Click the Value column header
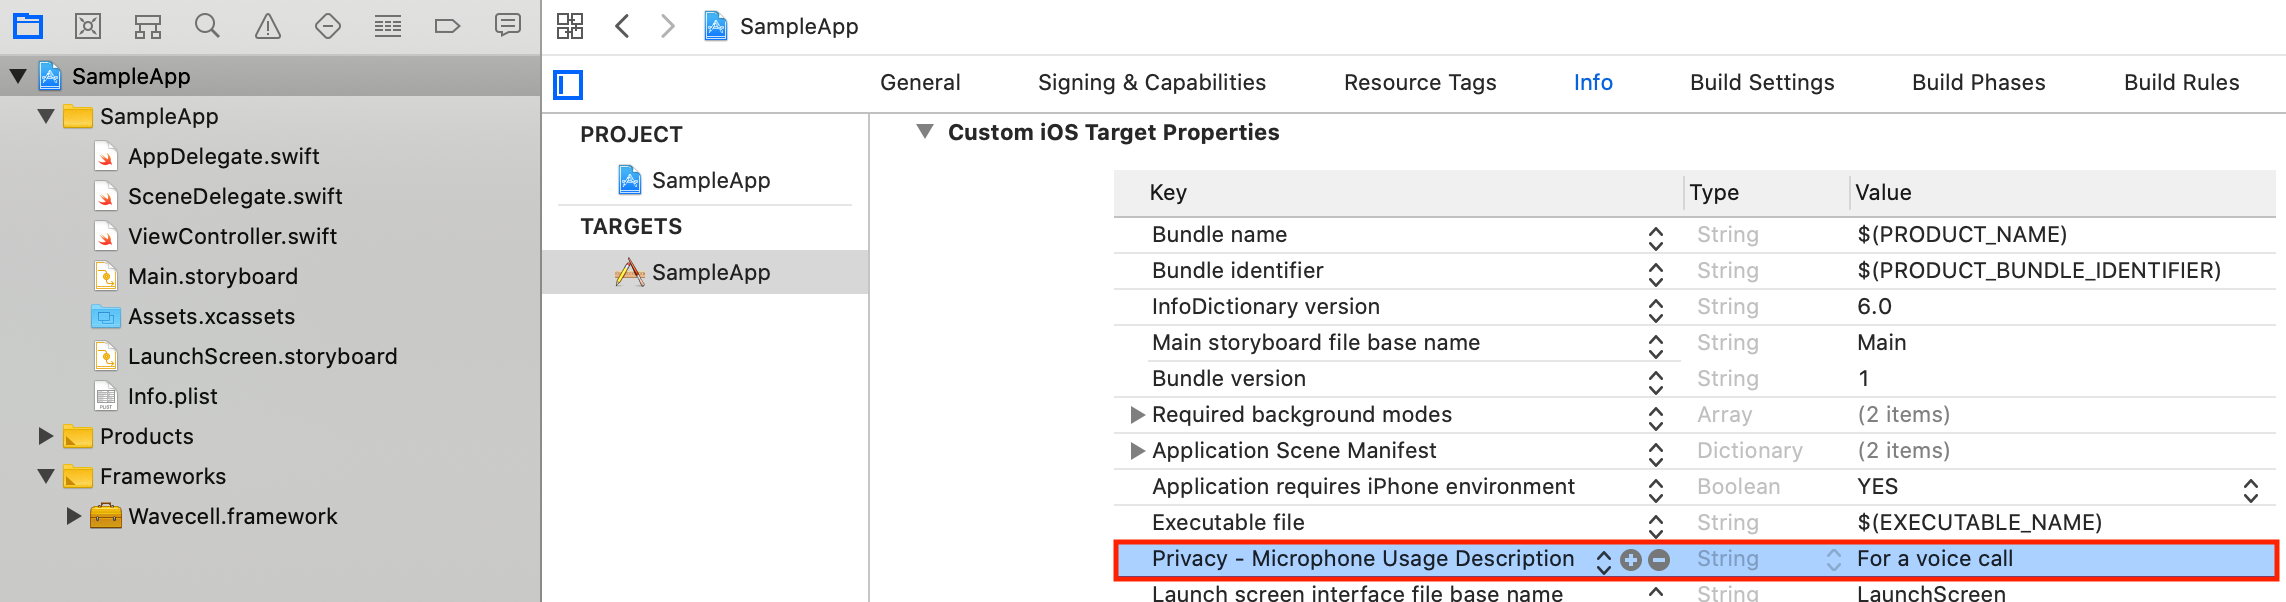 click(x=1883, y=192)
